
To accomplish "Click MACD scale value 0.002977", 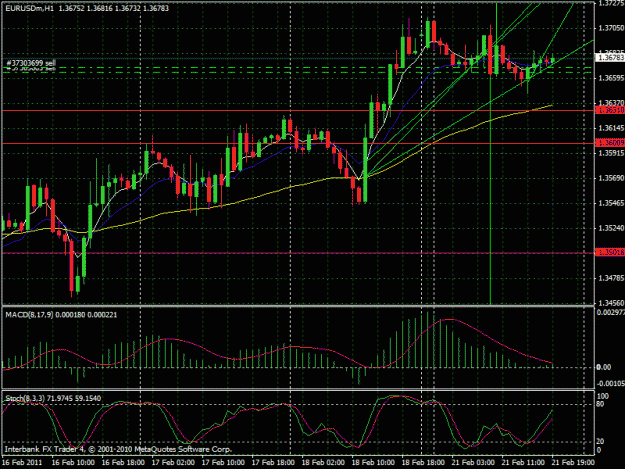I will [x=610, y=312].
